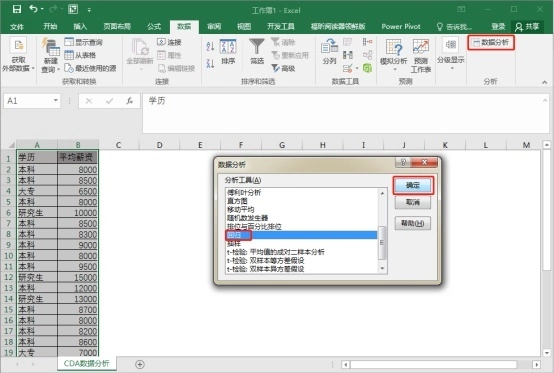Viewport: 554px width, 373px height.
Task: Click the Redo arrow icon
Action: click(x=53, y=9)
